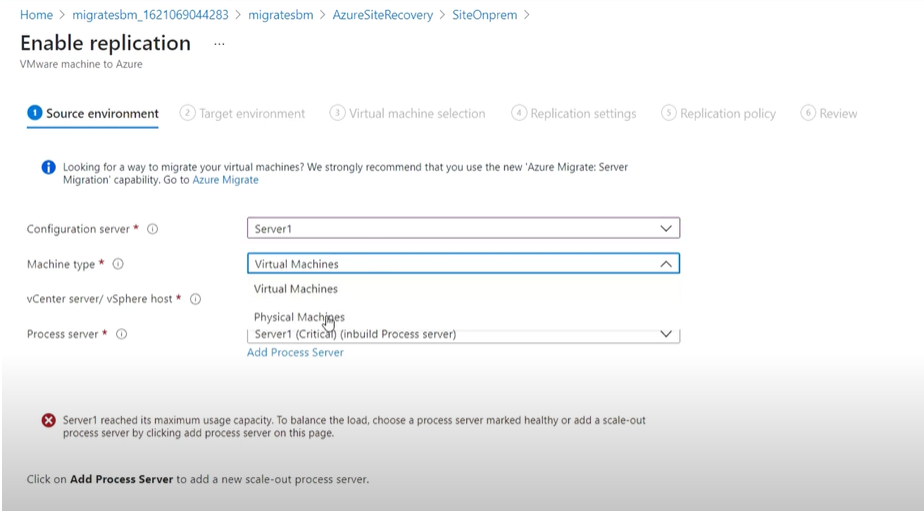Screen dimensions: 924x511
Task: Show info tooltip for Configuration server
Action: click(x=153, y=229)
